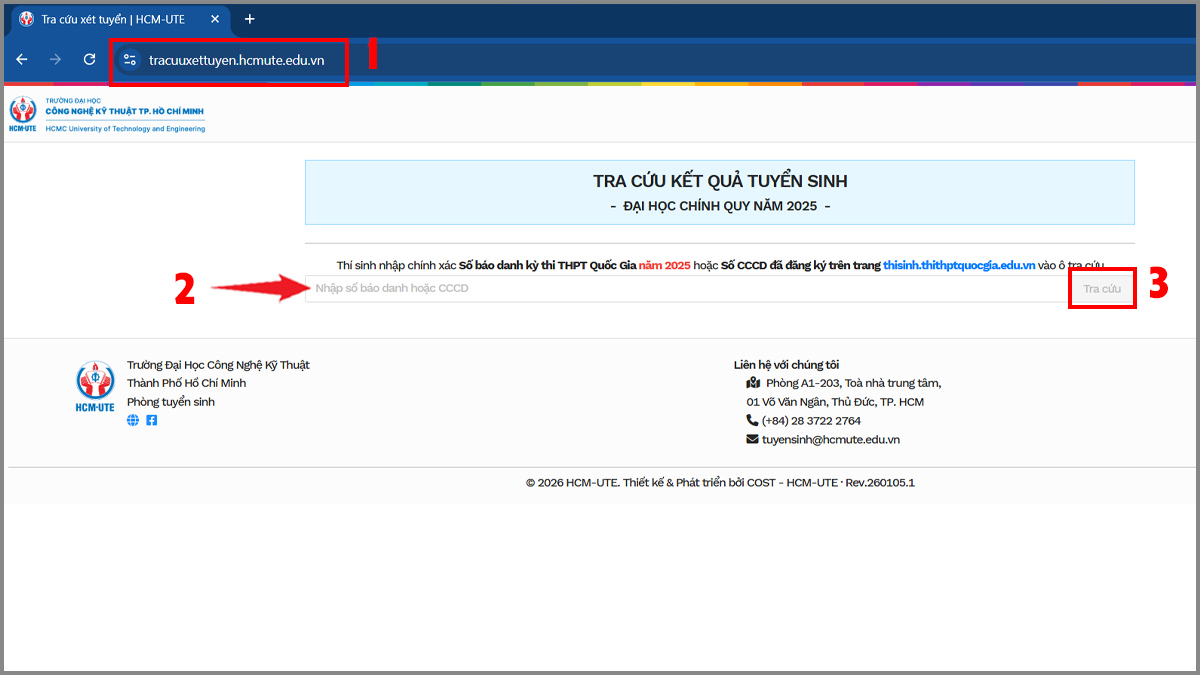Viewport: 1200px width, 675px height.
Task: Click the HCM-UTE logo in footer
Action: coord(95,388)
